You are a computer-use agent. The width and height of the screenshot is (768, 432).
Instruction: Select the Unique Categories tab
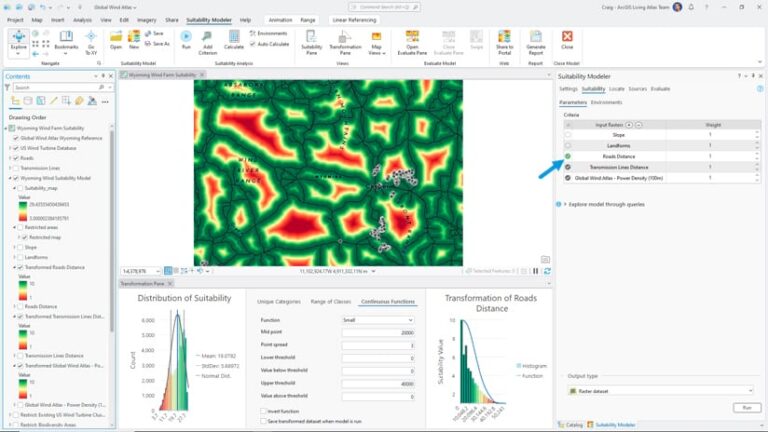point(279,302)
